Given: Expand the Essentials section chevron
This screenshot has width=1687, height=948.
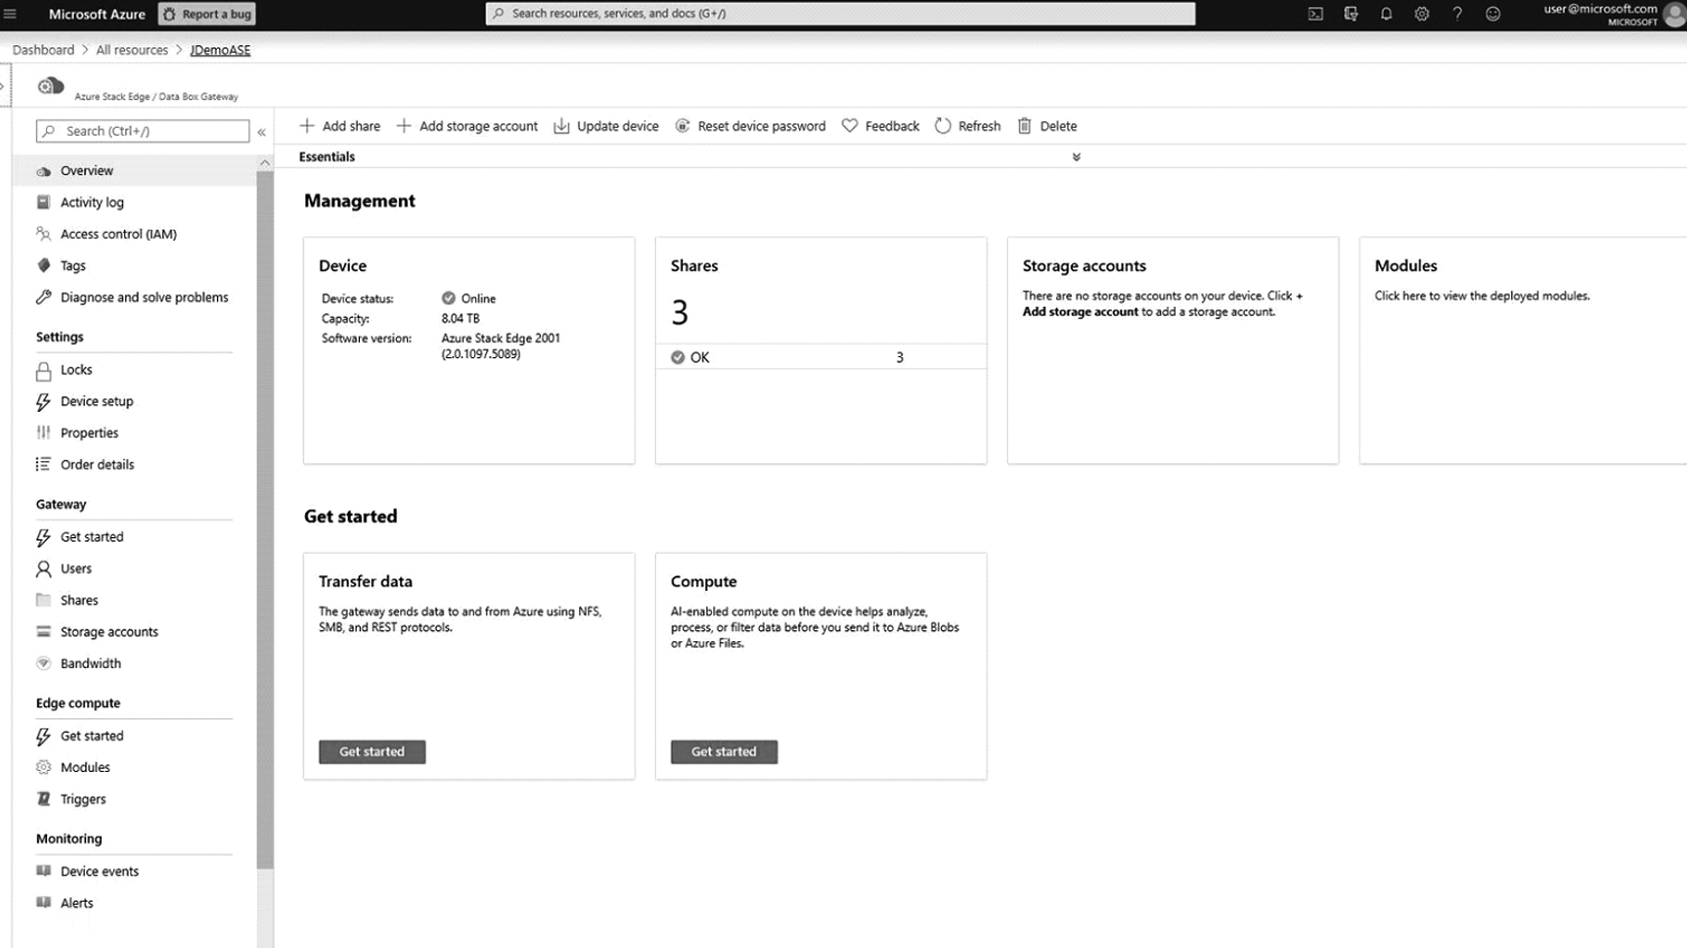Looking at the screenshot, I should coord(1076,157).
